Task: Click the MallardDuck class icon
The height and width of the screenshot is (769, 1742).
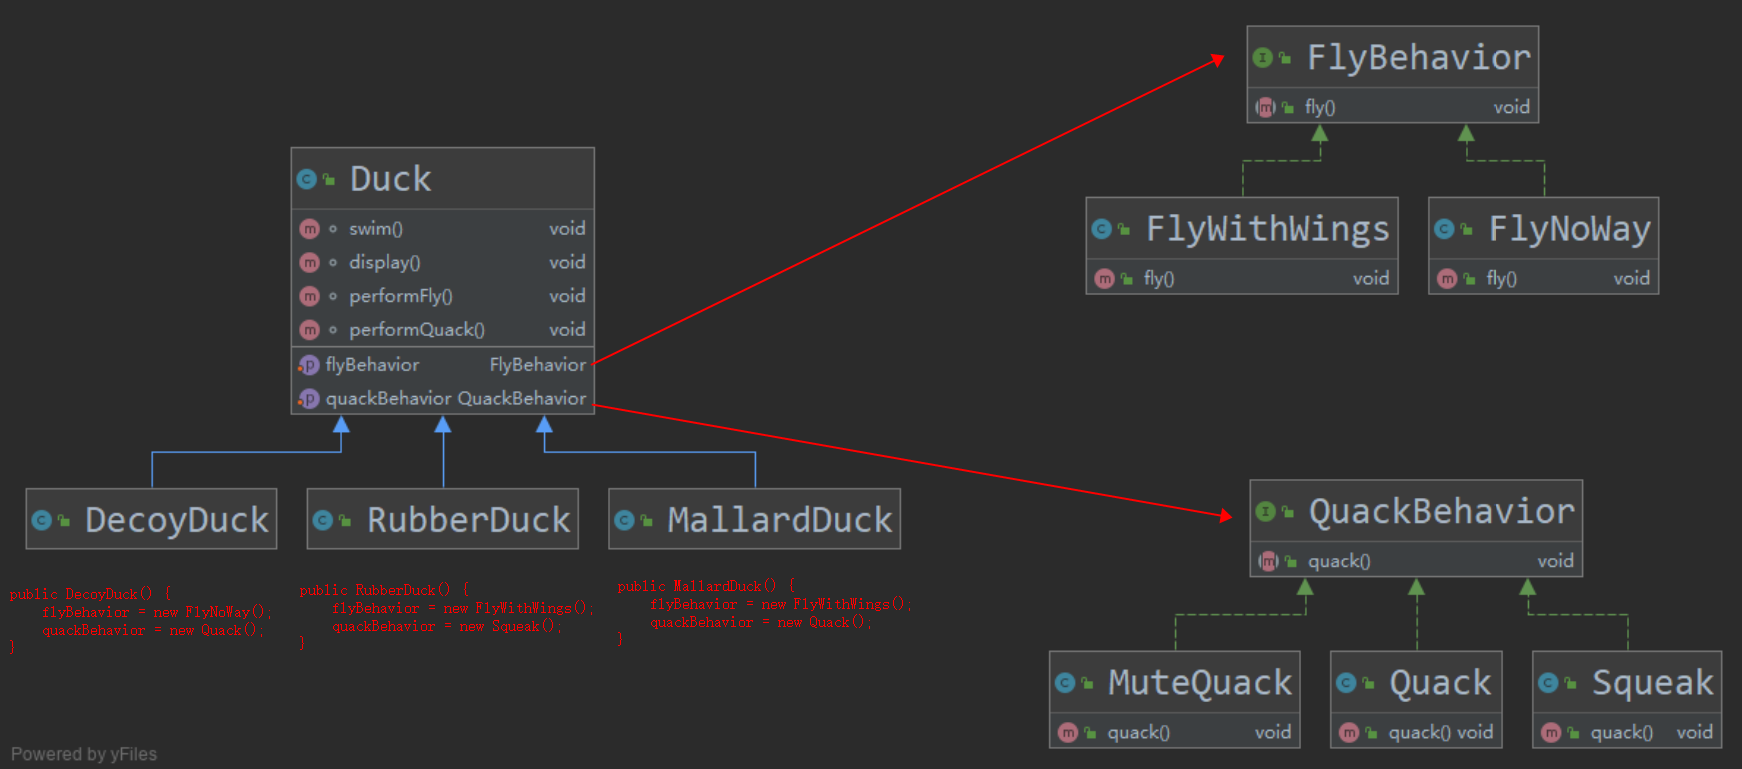Action: (x=624, y=520)
